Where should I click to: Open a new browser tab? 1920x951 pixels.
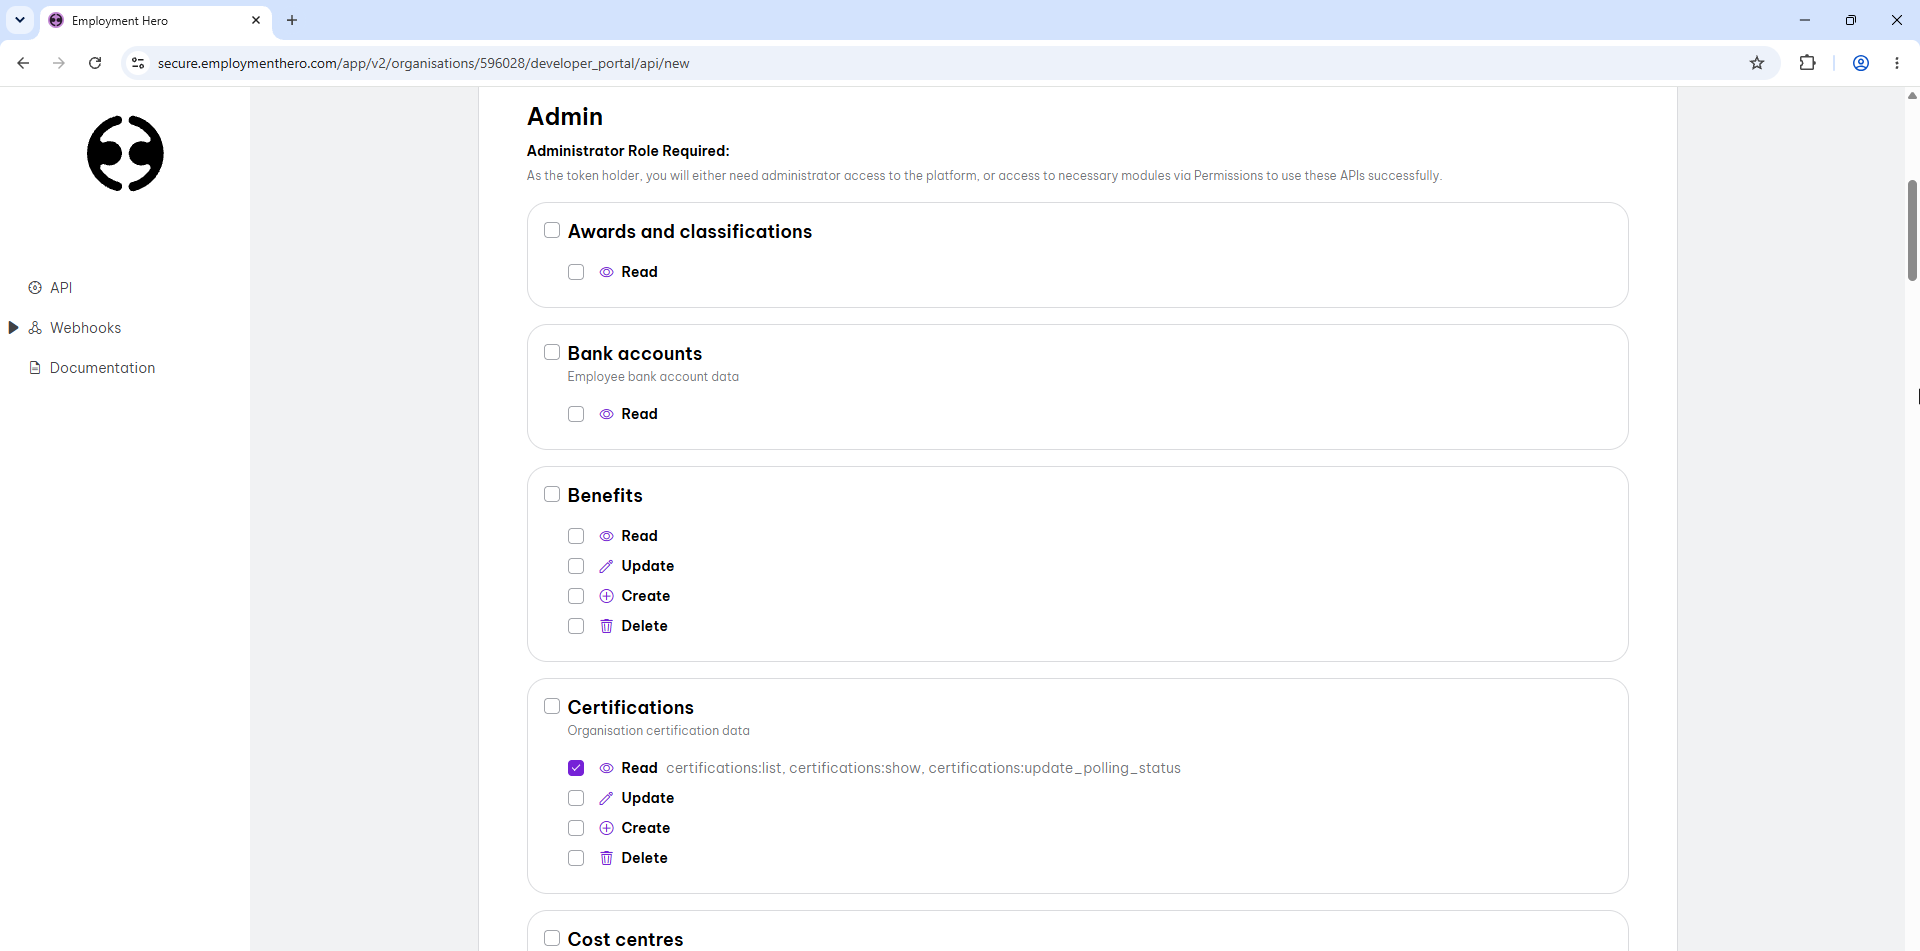pos(292,20)
